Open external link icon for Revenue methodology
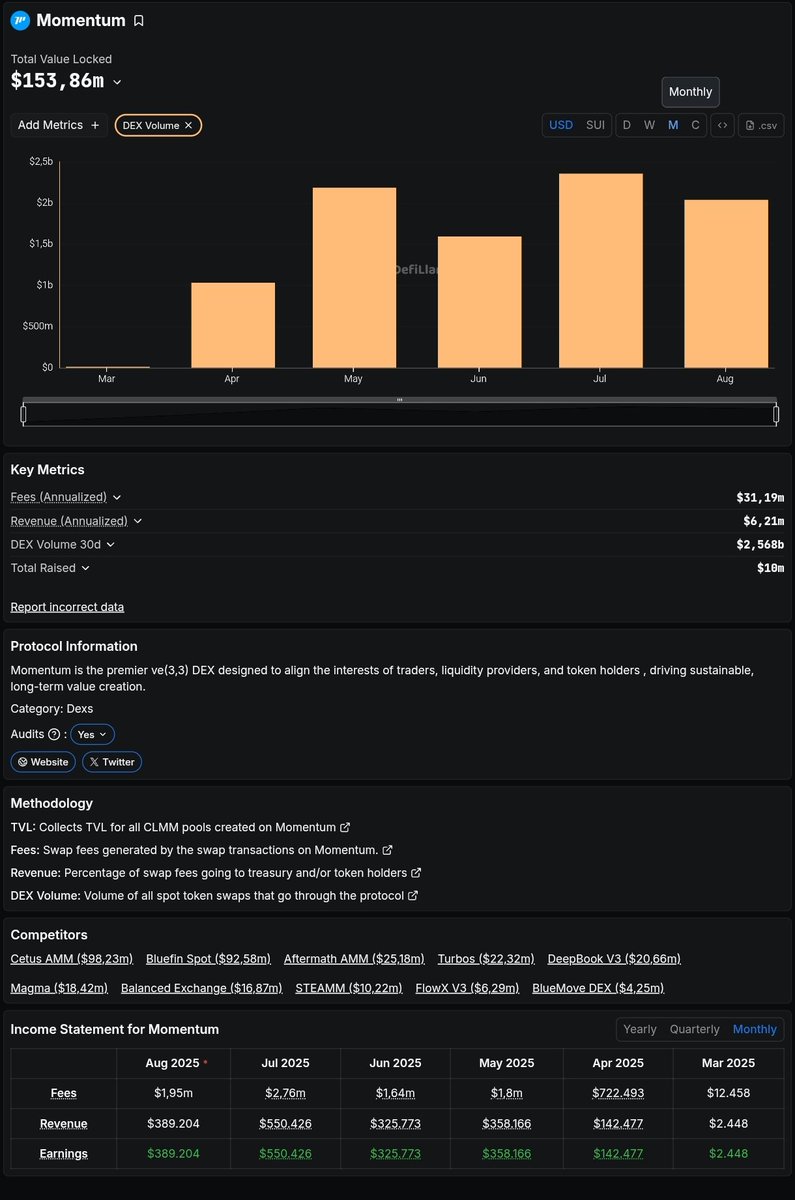The image size is (795, 1200). tap(417, 873)
